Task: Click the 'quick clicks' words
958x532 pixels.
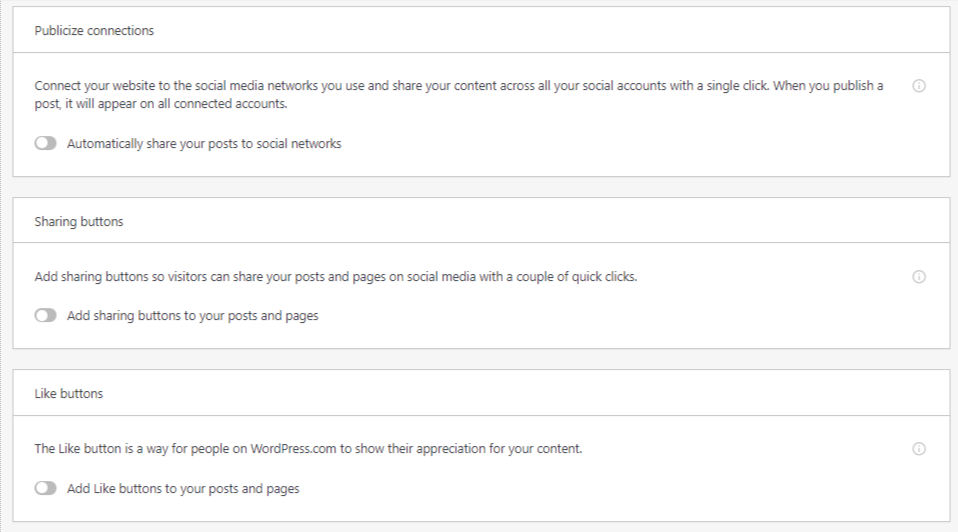Action: [604, 277]
